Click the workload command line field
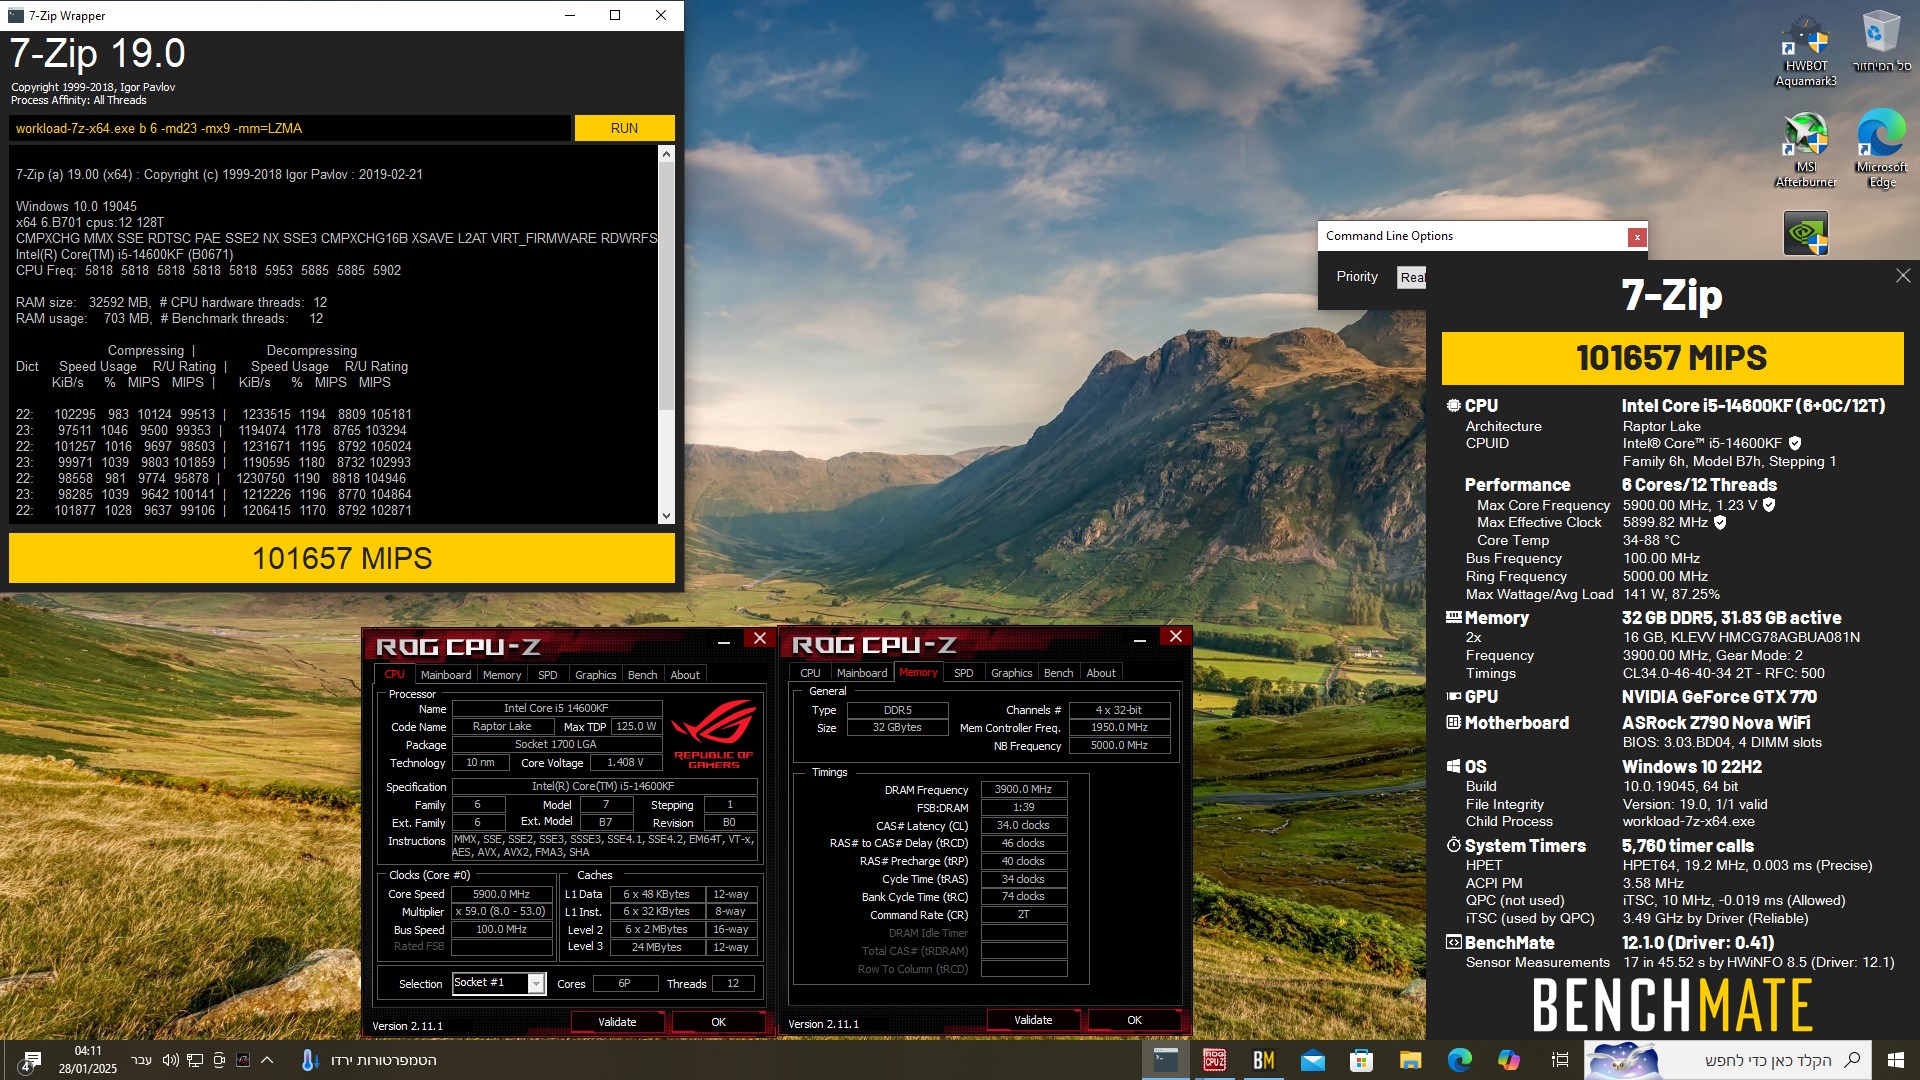The image size is (1920, 1080). coord(290,128)
